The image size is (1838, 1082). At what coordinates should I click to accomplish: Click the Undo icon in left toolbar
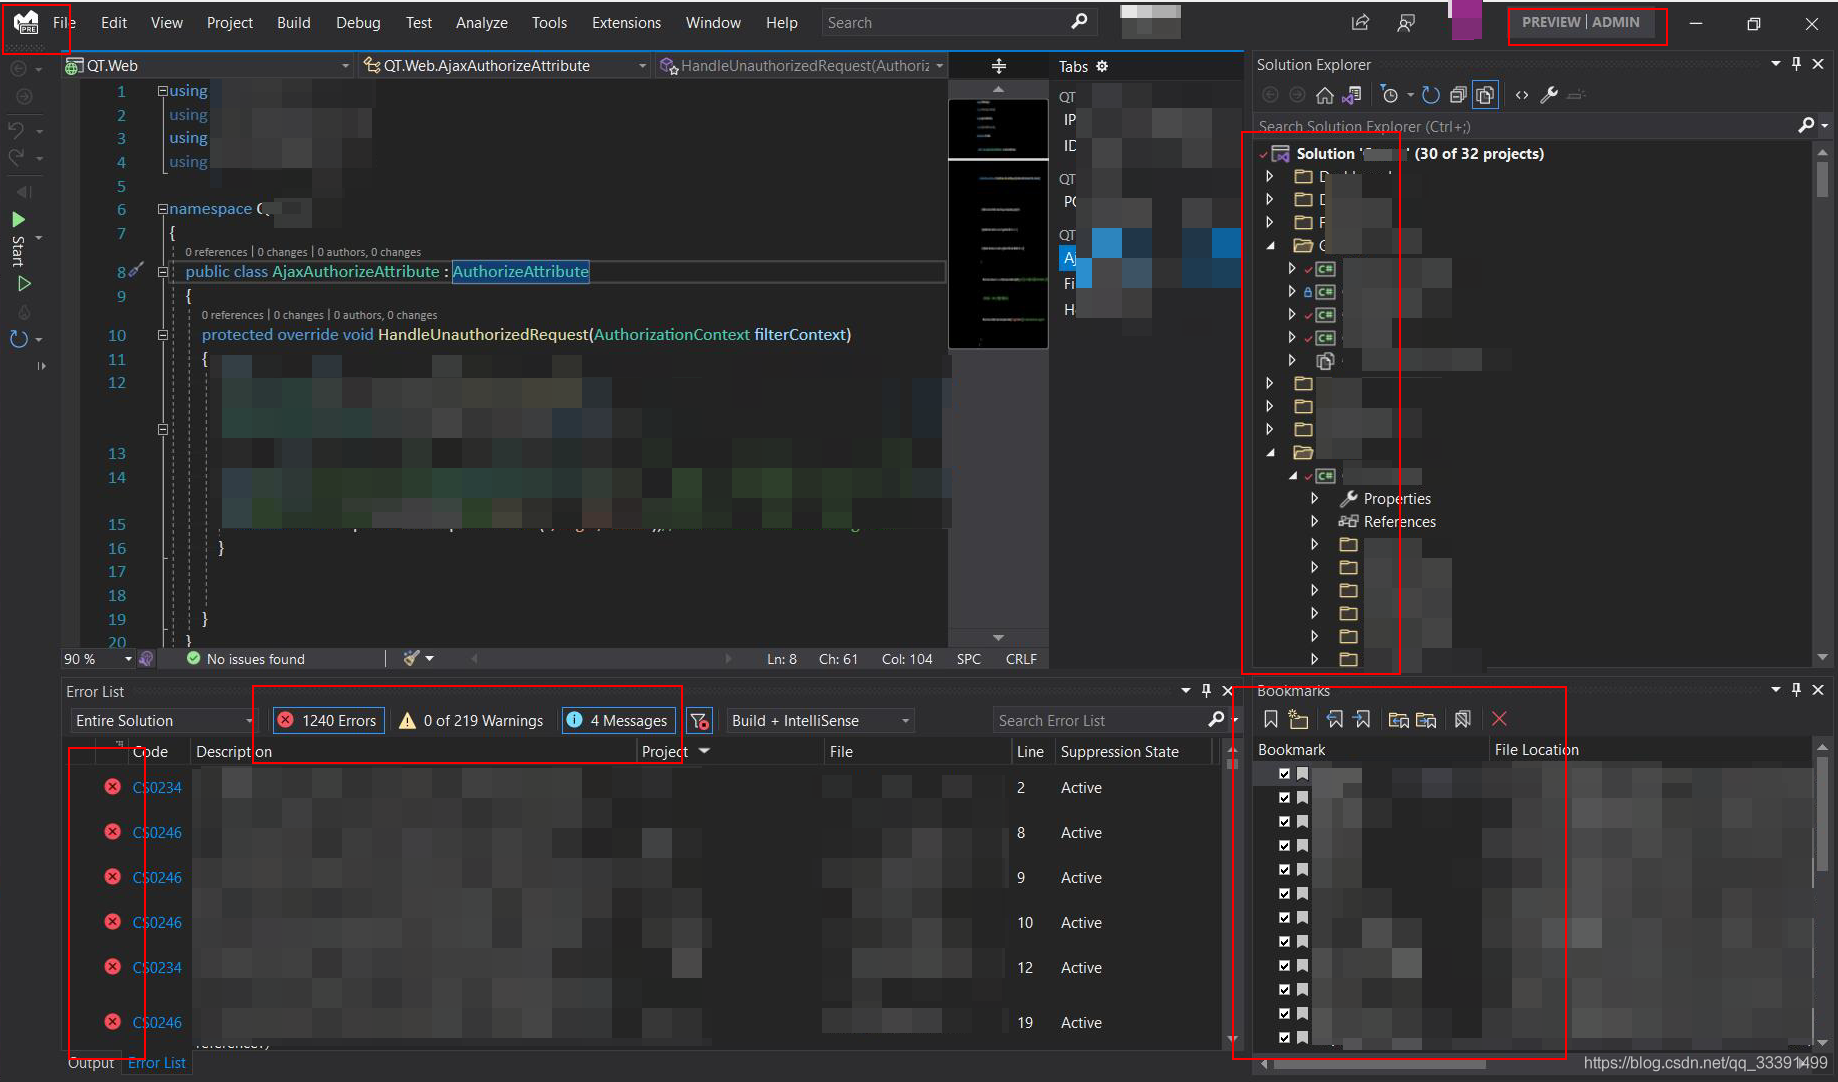(16, 130)
